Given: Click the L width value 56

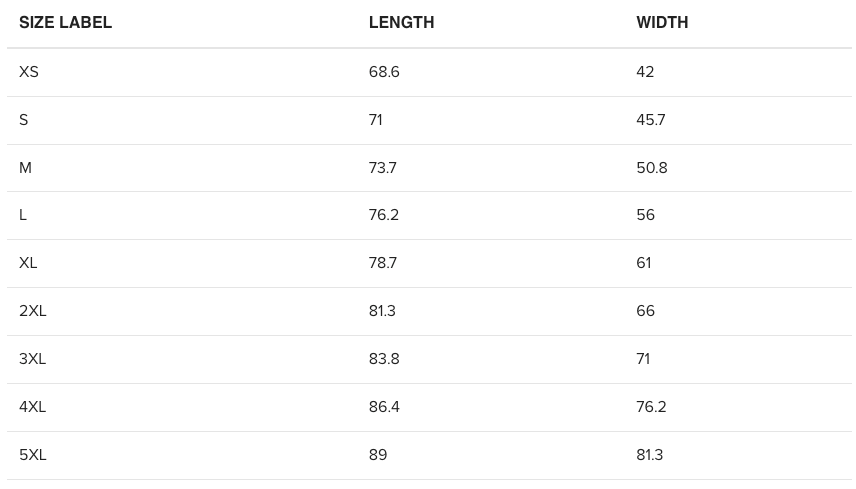Looking at the screenshot, I should pyautogui.click(x=645, y=215).
